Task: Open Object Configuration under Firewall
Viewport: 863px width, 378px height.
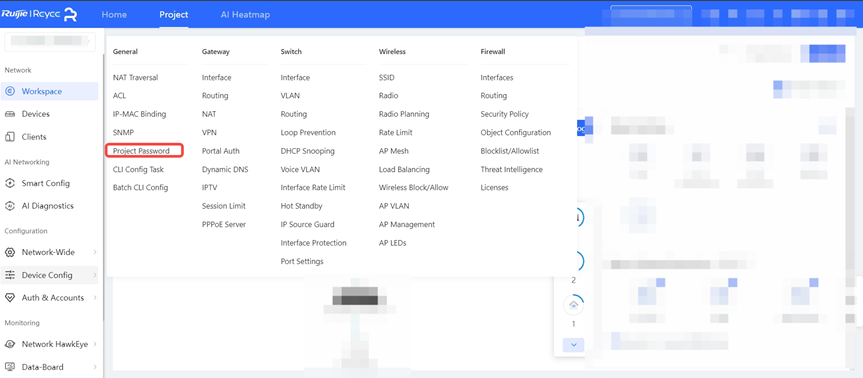Action: 516,133
